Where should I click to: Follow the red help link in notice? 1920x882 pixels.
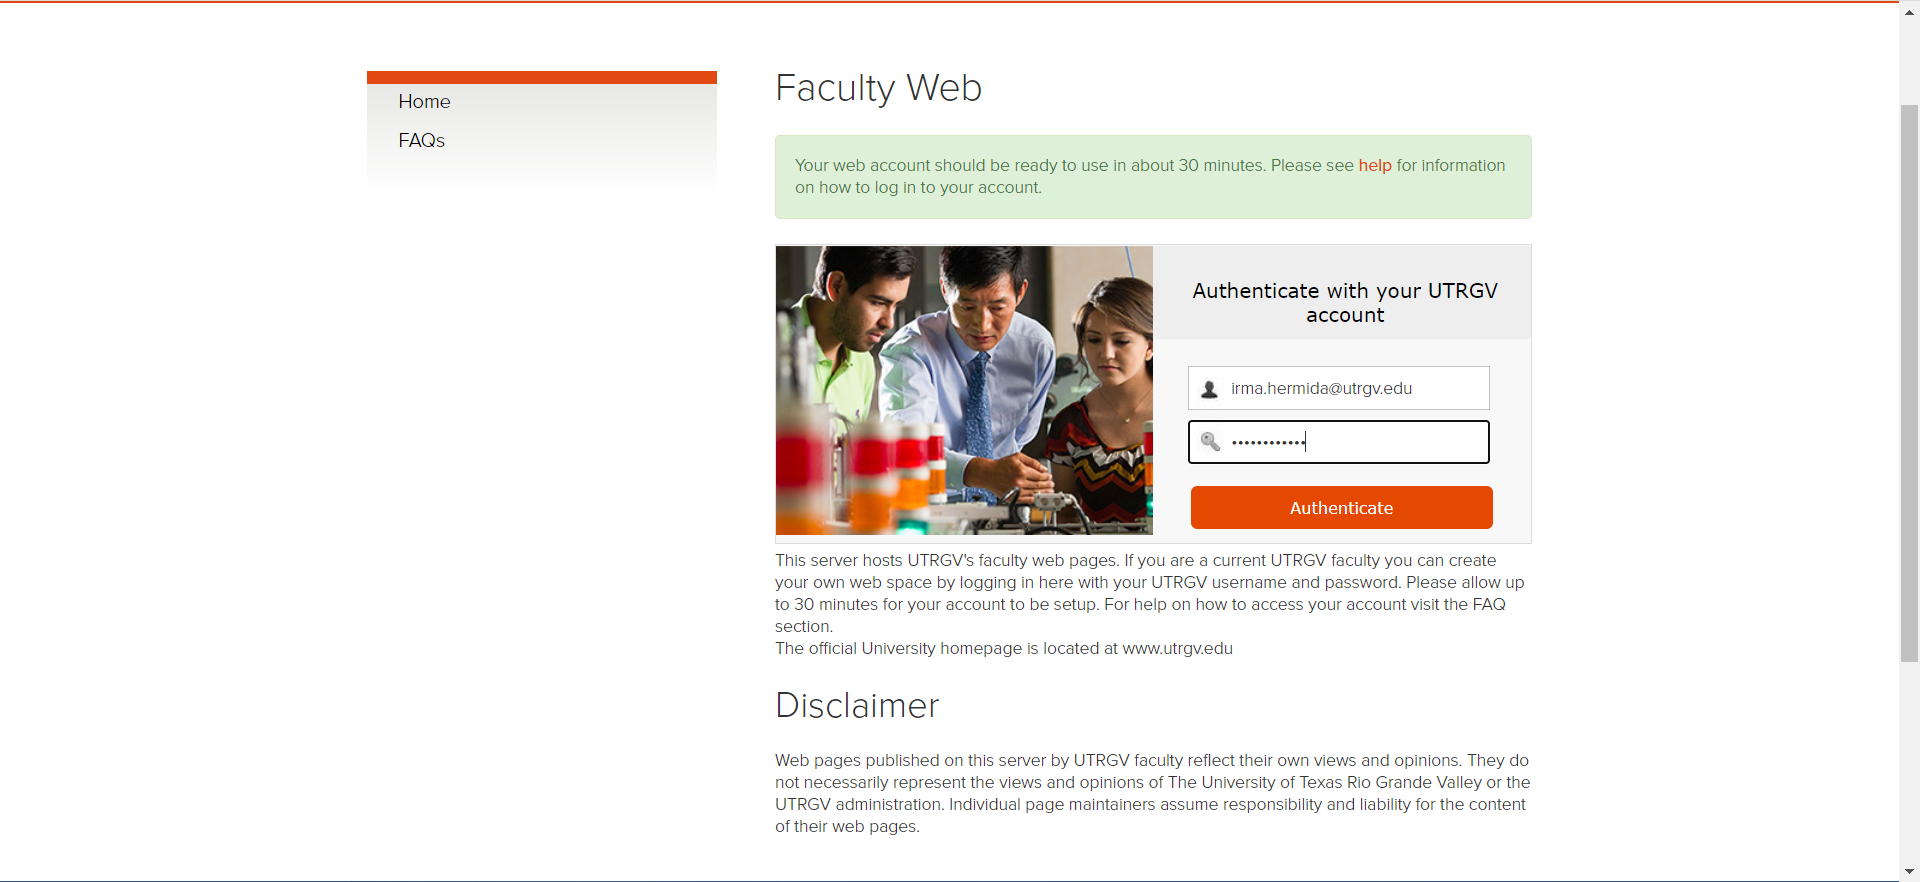(1374, 166)
